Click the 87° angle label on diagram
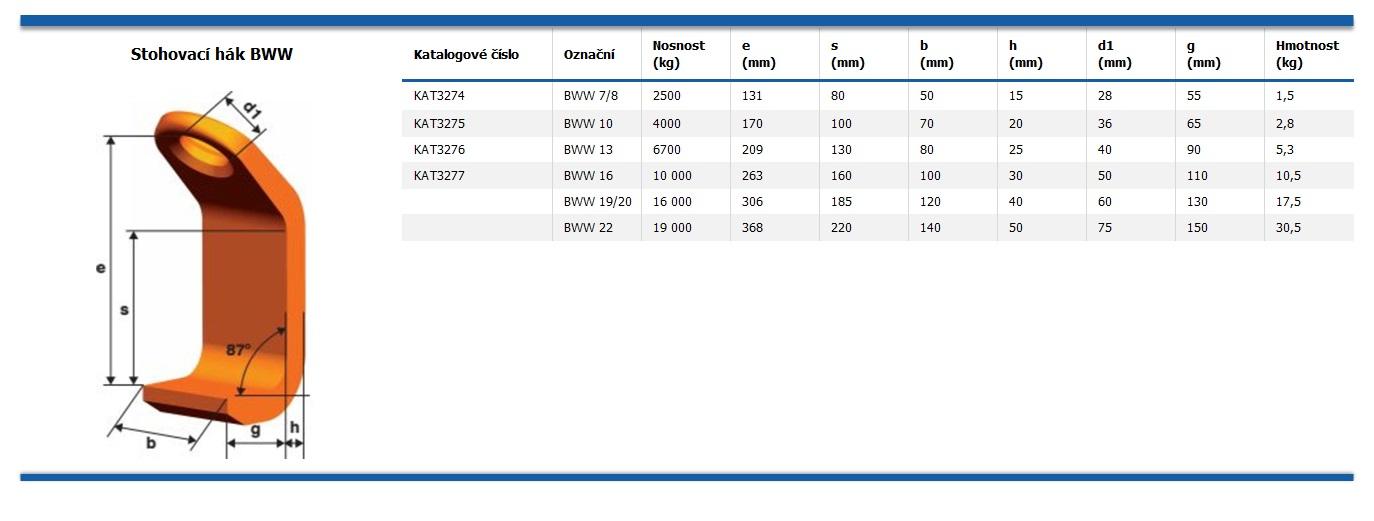This screenshot has height=521, width=1374. coord(238,350)
